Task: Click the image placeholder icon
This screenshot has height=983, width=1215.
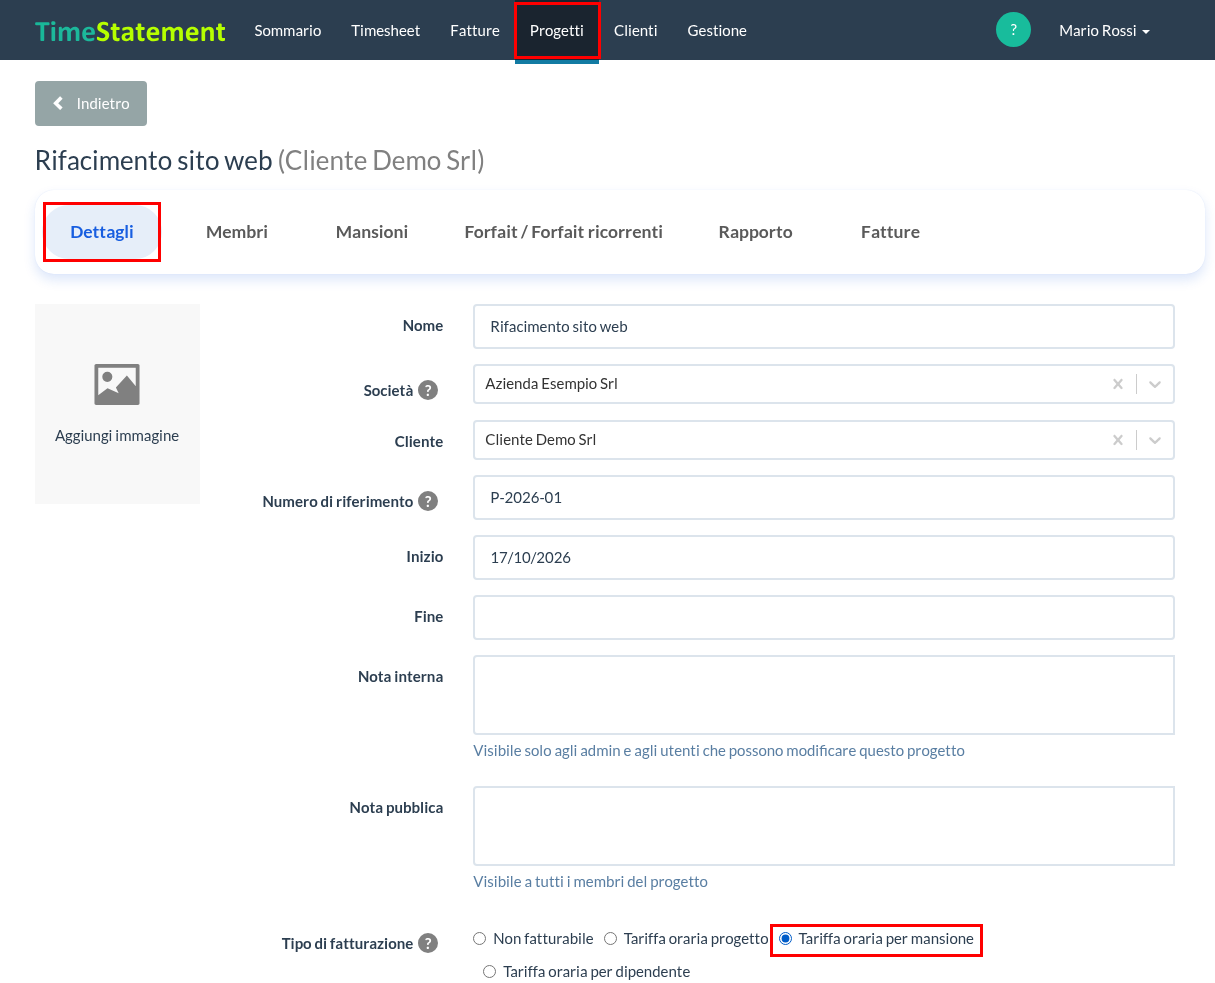Action: pos(117,384)
